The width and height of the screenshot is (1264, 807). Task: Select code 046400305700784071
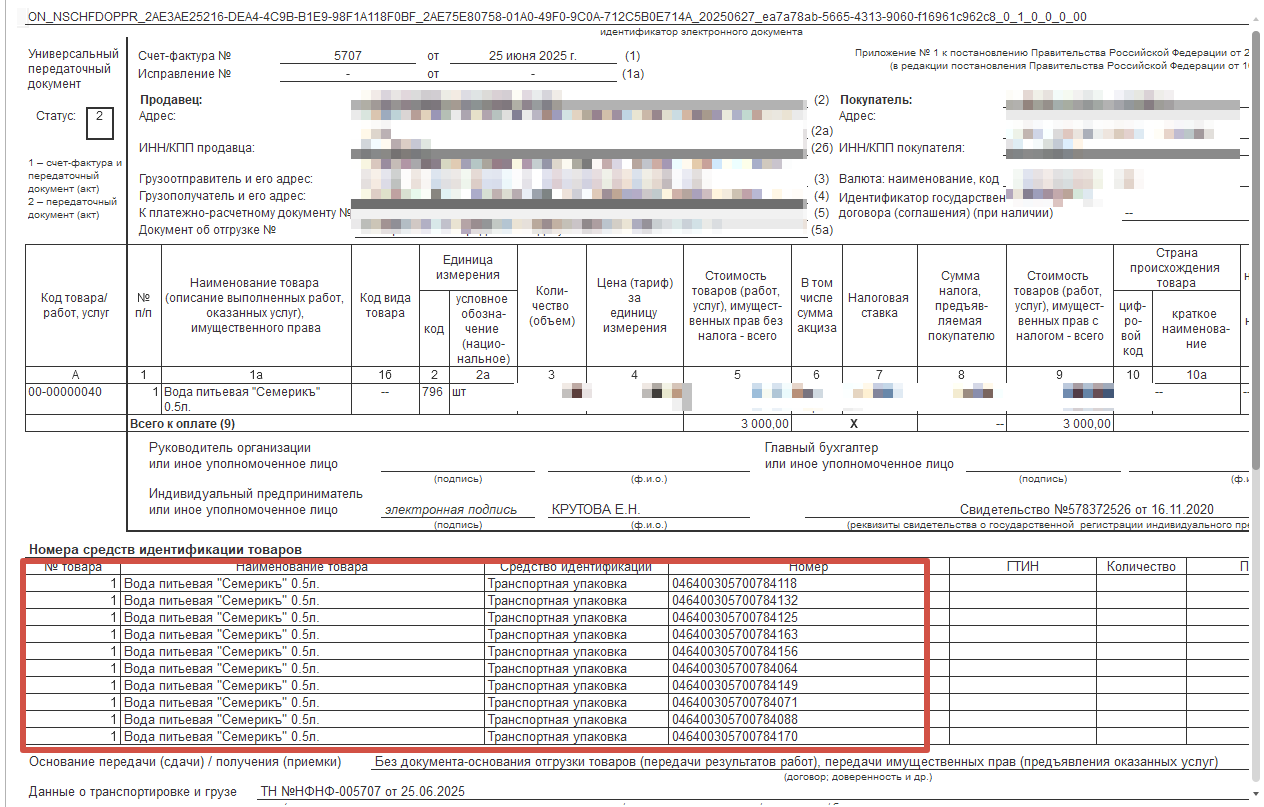point(735,703)
